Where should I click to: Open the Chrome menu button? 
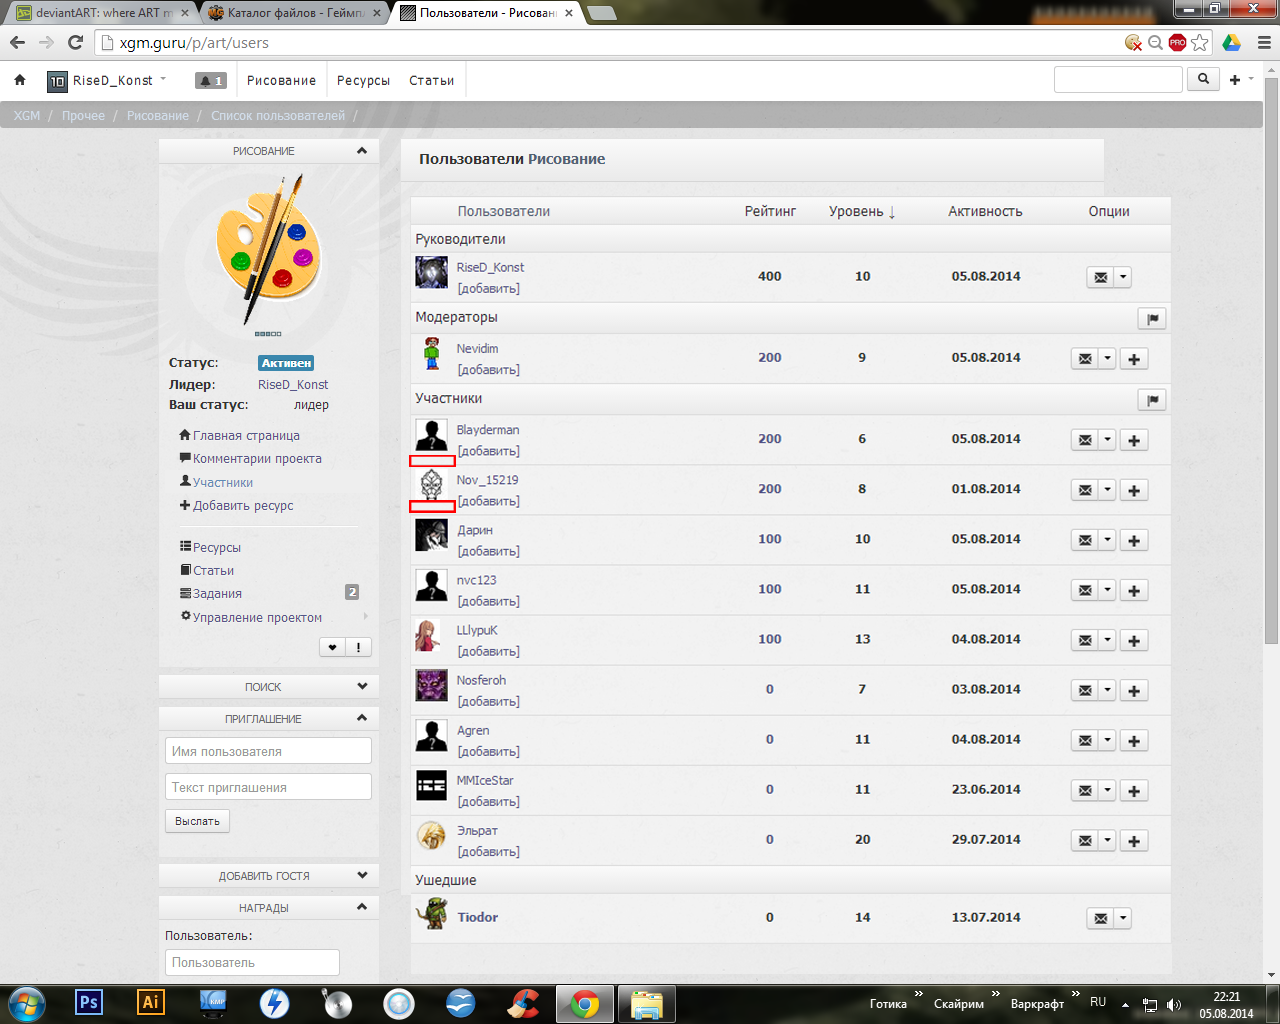pyautogui.click(x=1263, y=42)
